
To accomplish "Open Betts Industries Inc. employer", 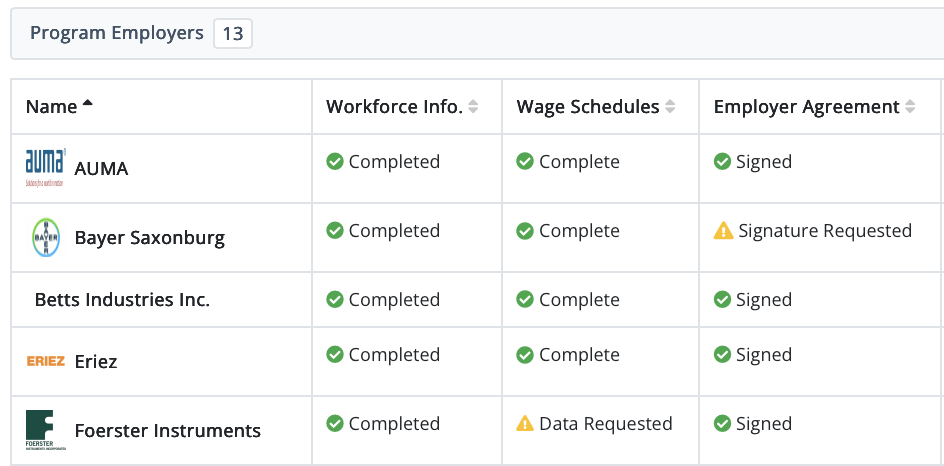I will 122,300.
